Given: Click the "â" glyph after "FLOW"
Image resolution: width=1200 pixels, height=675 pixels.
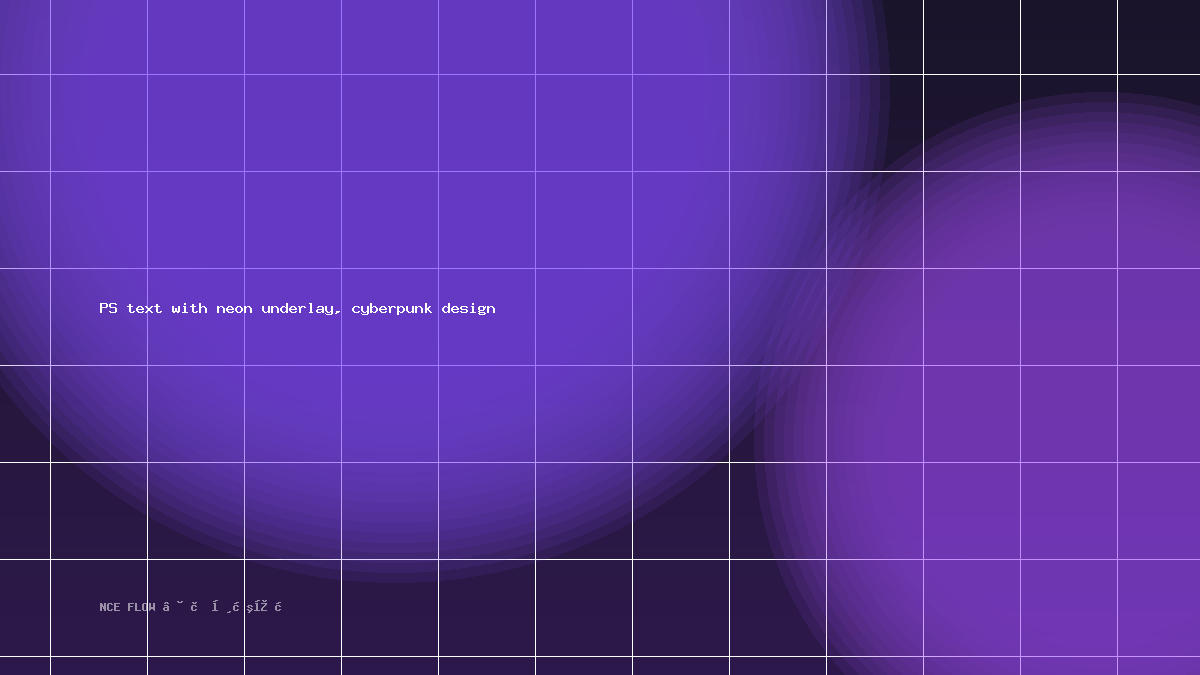Looking at the screenshot, I should pyautogui.click(x=166, y=607).
